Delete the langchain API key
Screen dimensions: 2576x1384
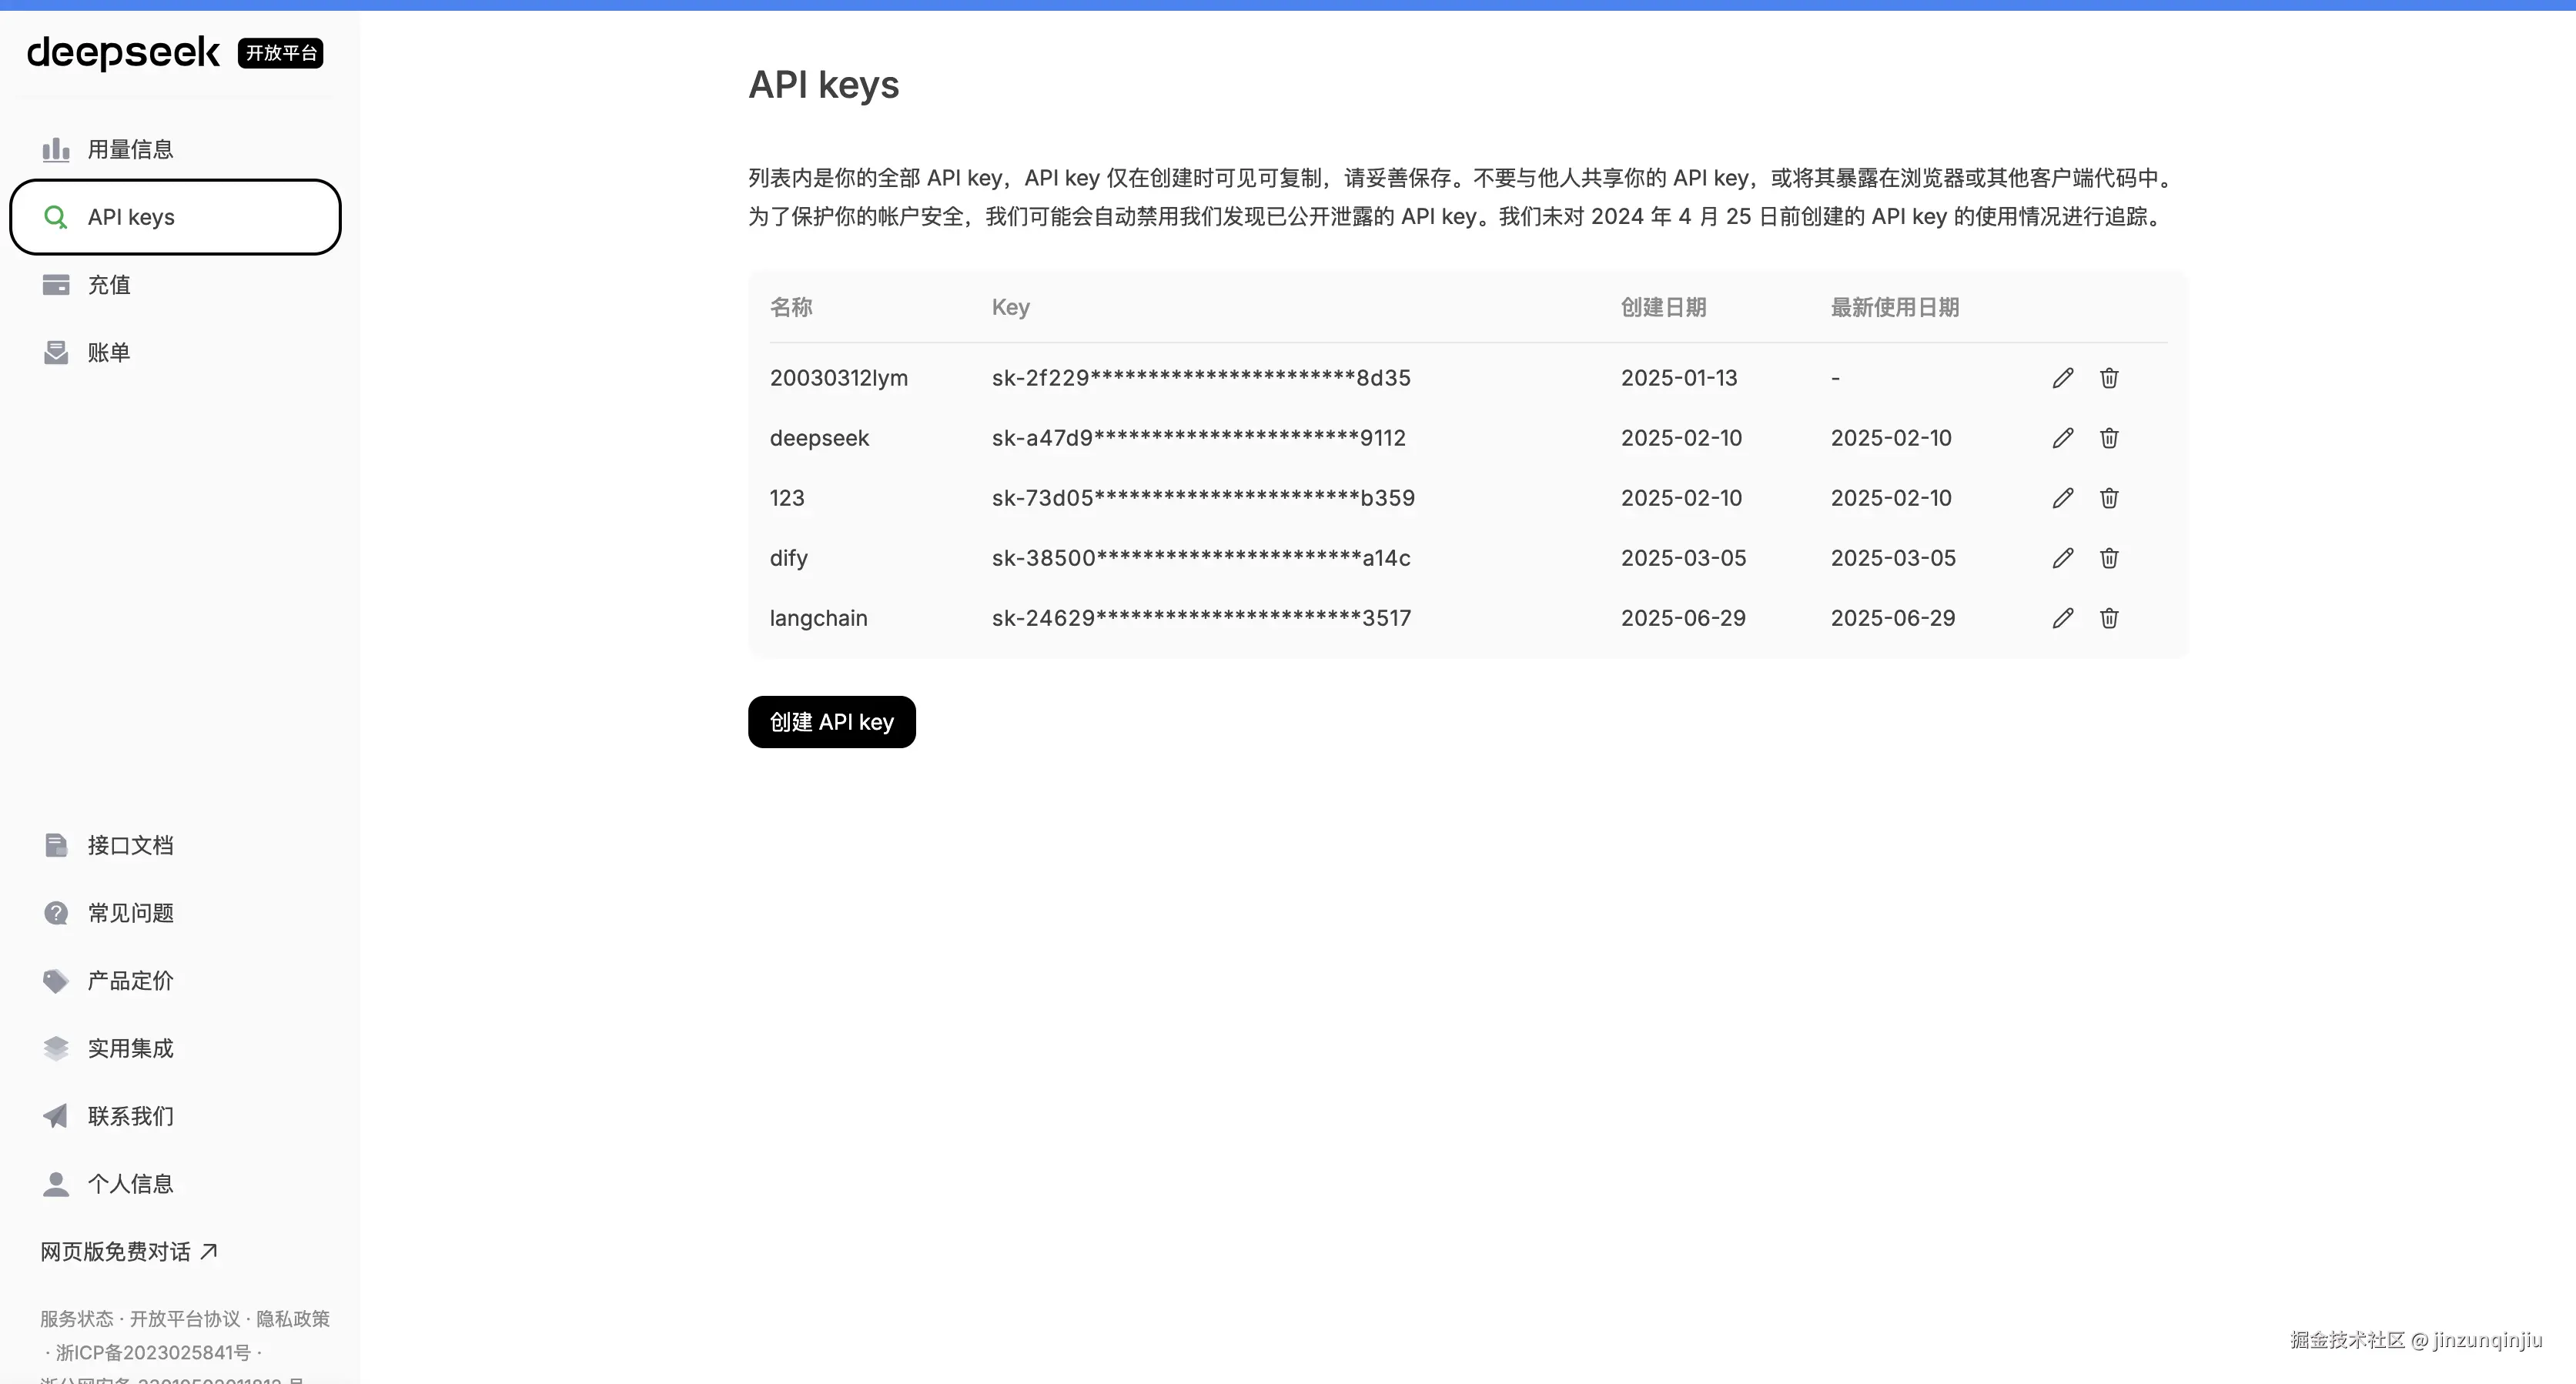tap(2109, 618)
